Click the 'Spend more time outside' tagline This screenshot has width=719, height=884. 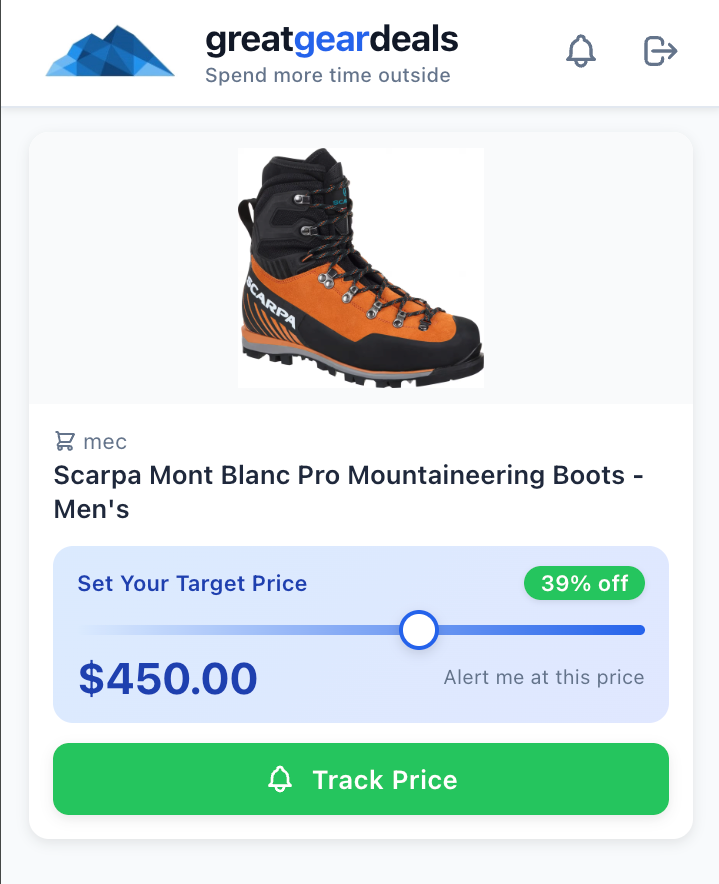(x=327, y=76)
